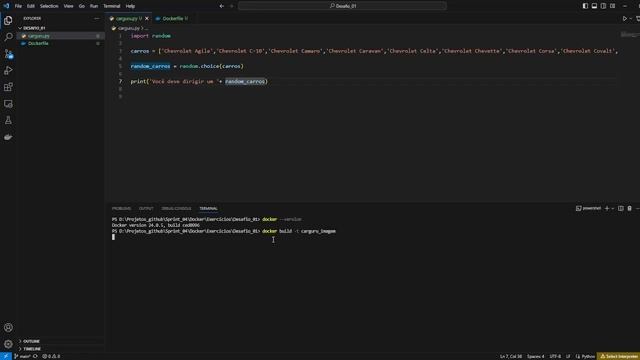
Task: Open the Source Control view
Action: [x=8, y=54]
